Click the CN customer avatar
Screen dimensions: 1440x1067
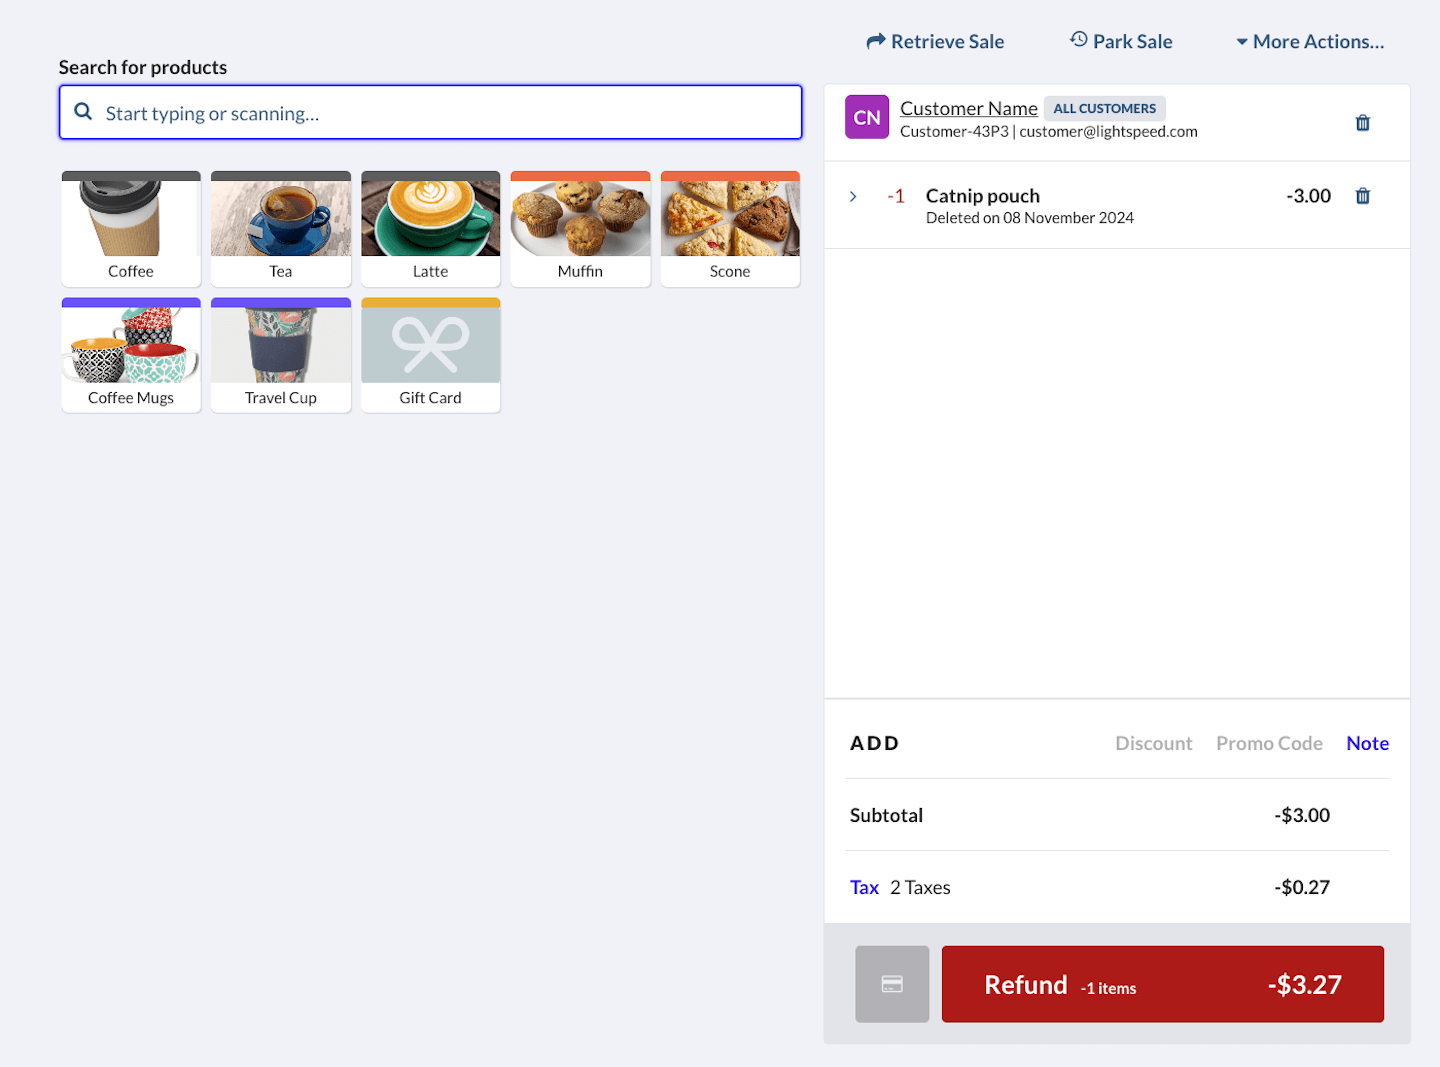pos(866,117)
